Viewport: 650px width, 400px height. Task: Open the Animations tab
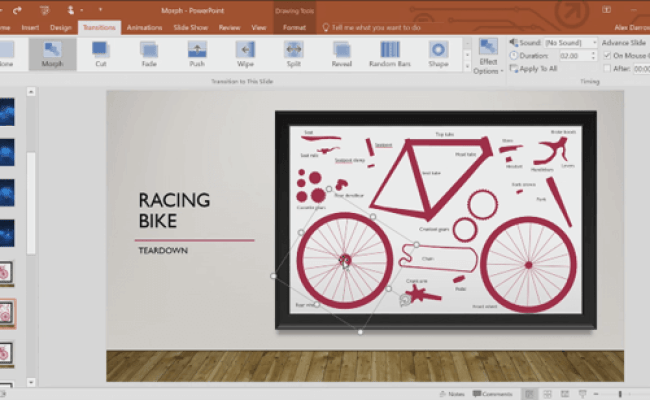[144, 27]
